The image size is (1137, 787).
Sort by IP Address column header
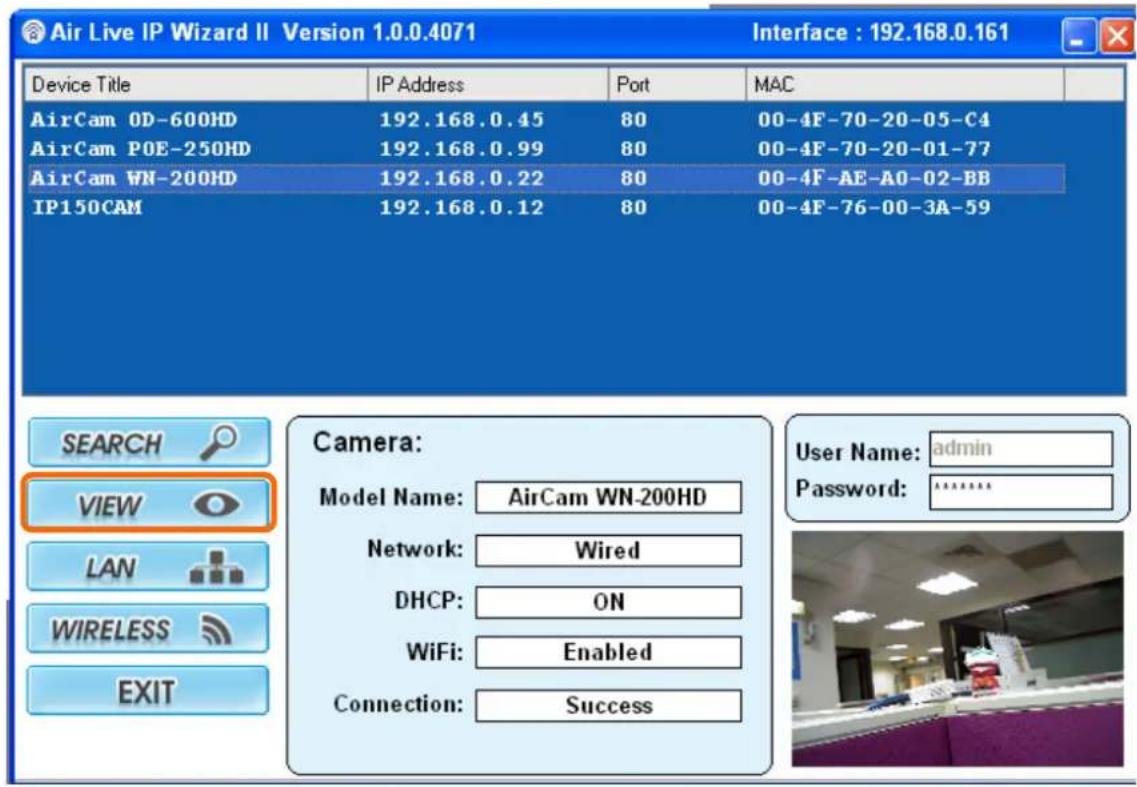[488, 85]
